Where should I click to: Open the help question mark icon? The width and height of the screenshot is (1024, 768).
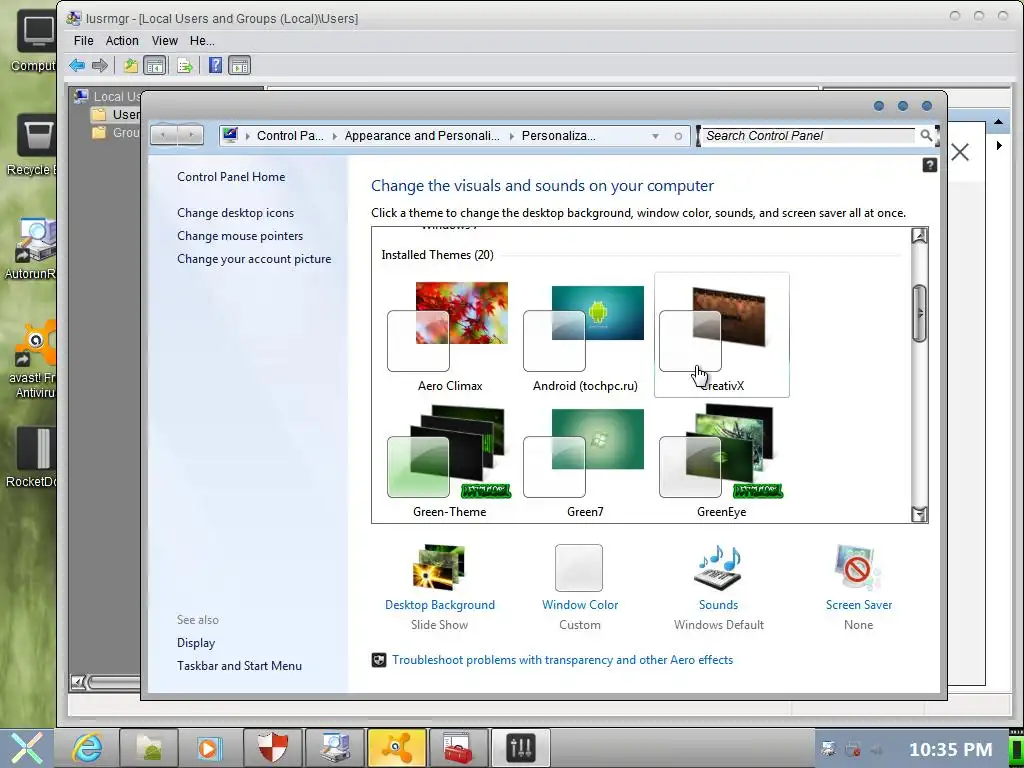point(929,165)
